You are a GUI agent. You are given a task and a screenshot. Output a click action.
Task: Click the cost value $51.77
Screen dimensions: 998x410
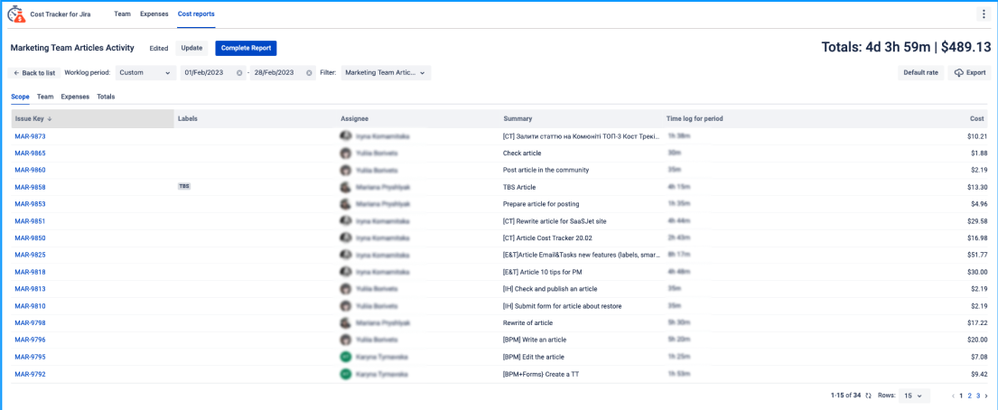coord(977,255)
